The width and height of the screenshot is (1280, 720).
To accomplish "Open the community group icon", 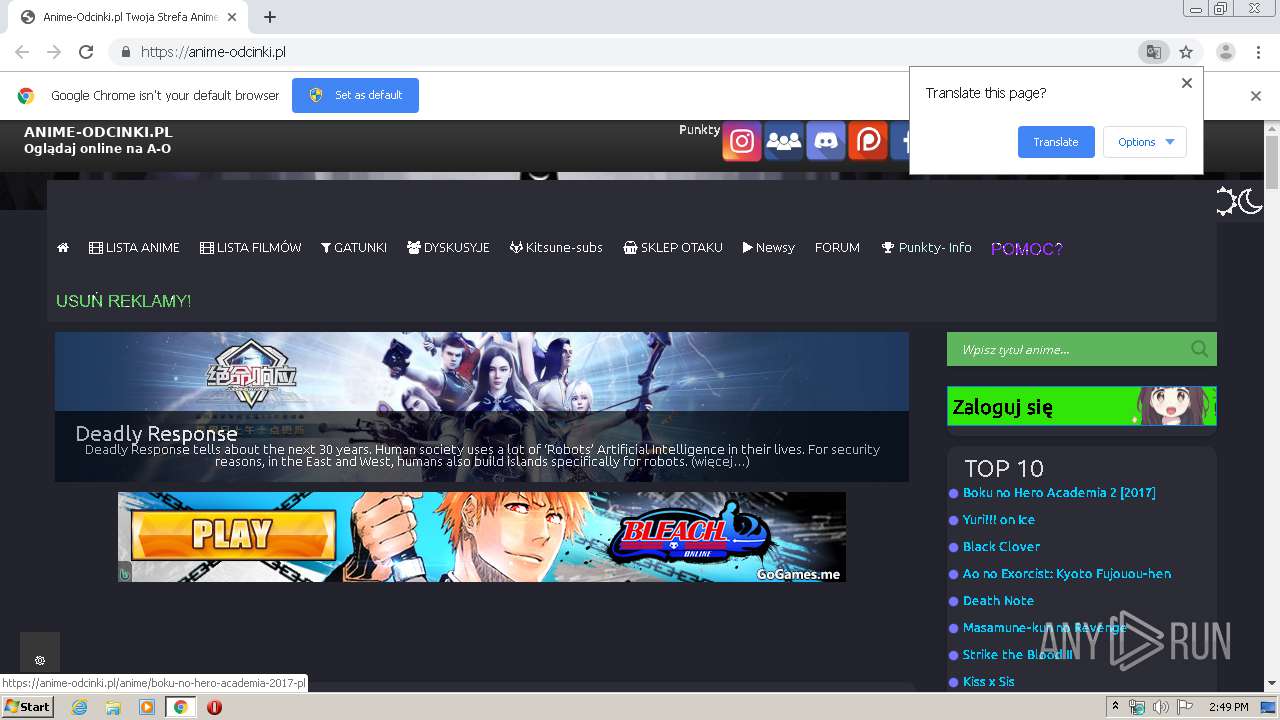I will (x=783, y=142).
